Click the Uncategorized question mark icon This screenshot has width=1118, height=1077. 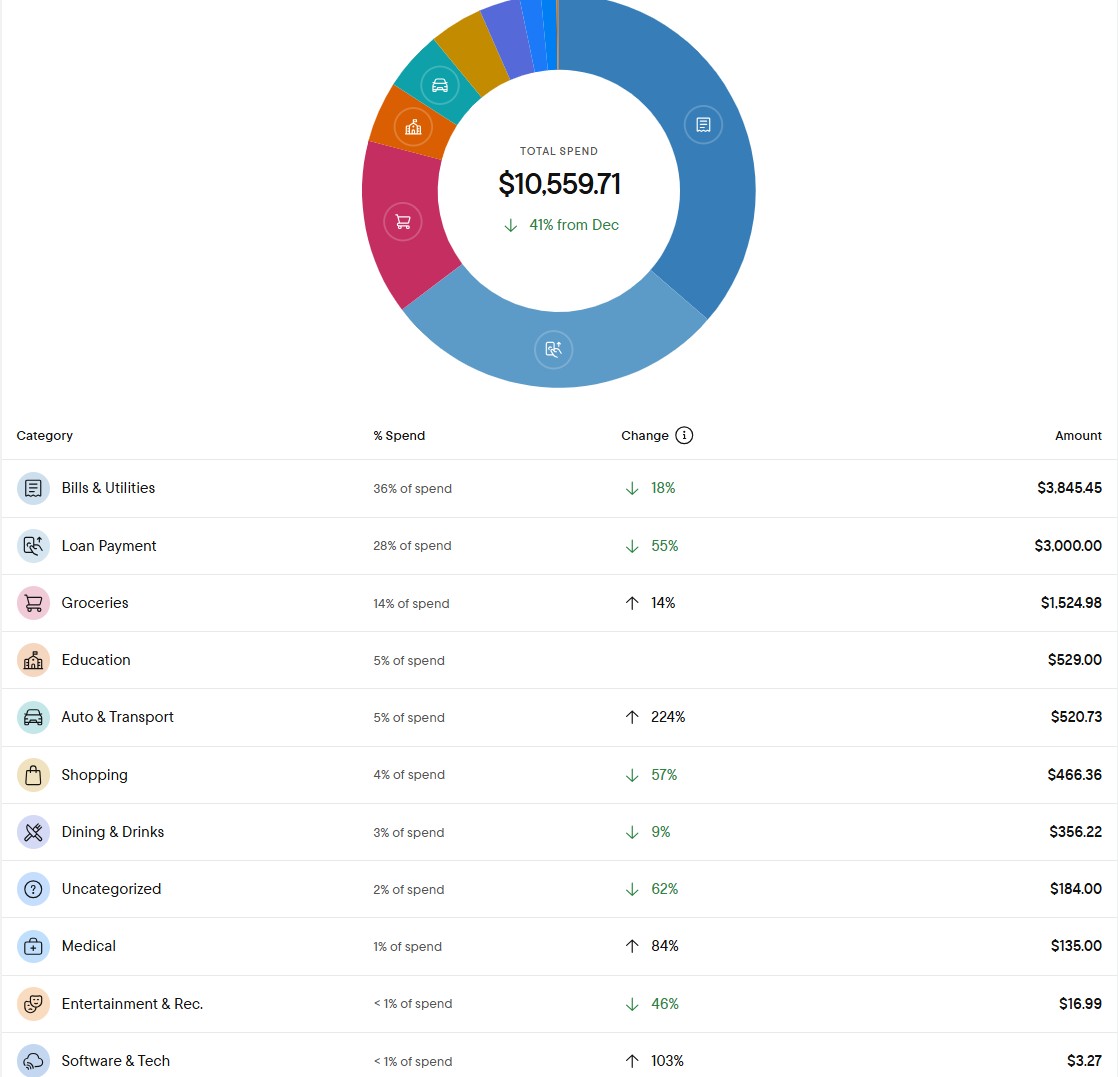[x=33, y=889]
